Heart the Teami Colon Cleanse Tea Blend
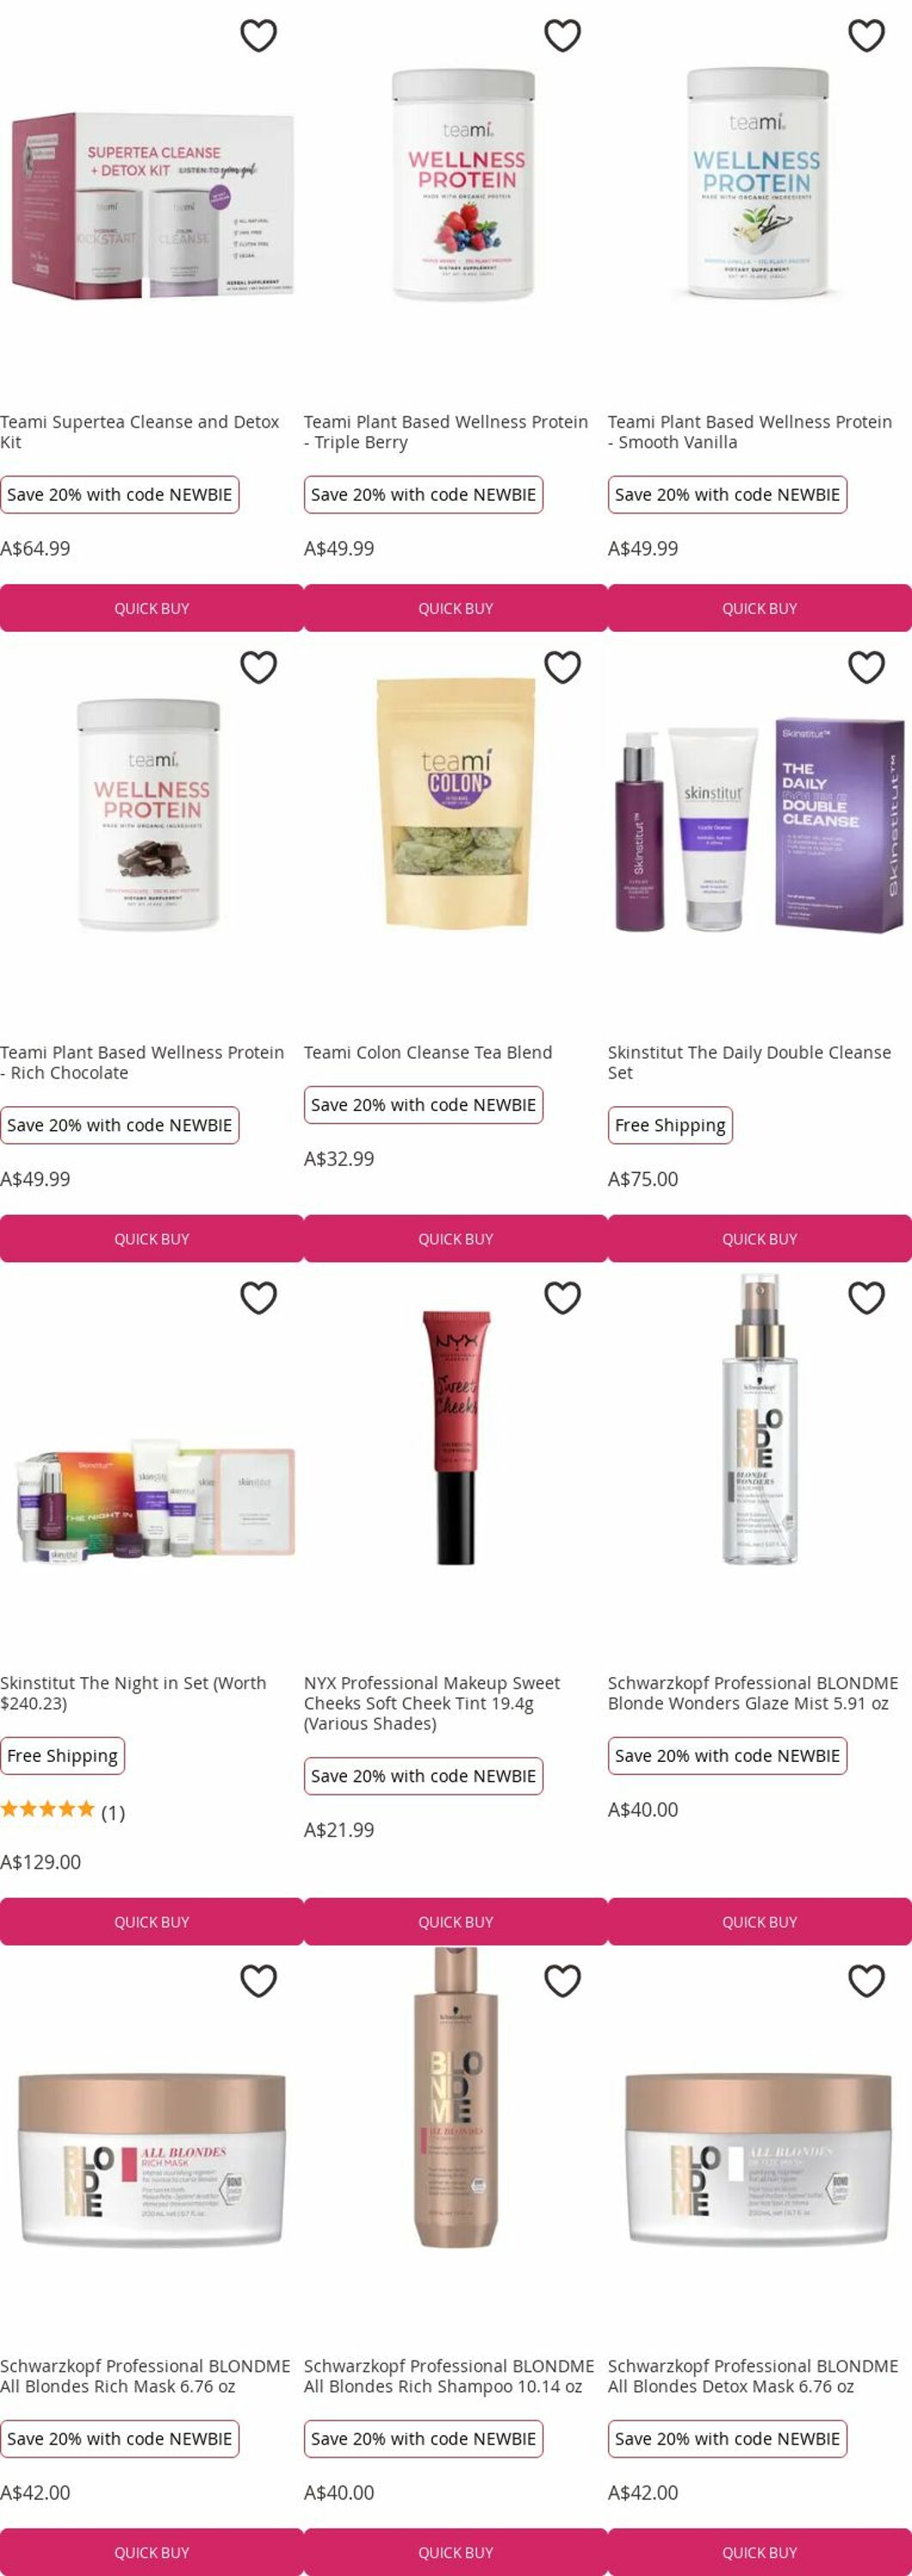This screenshot has width=912, height=2576. point(562,667)
